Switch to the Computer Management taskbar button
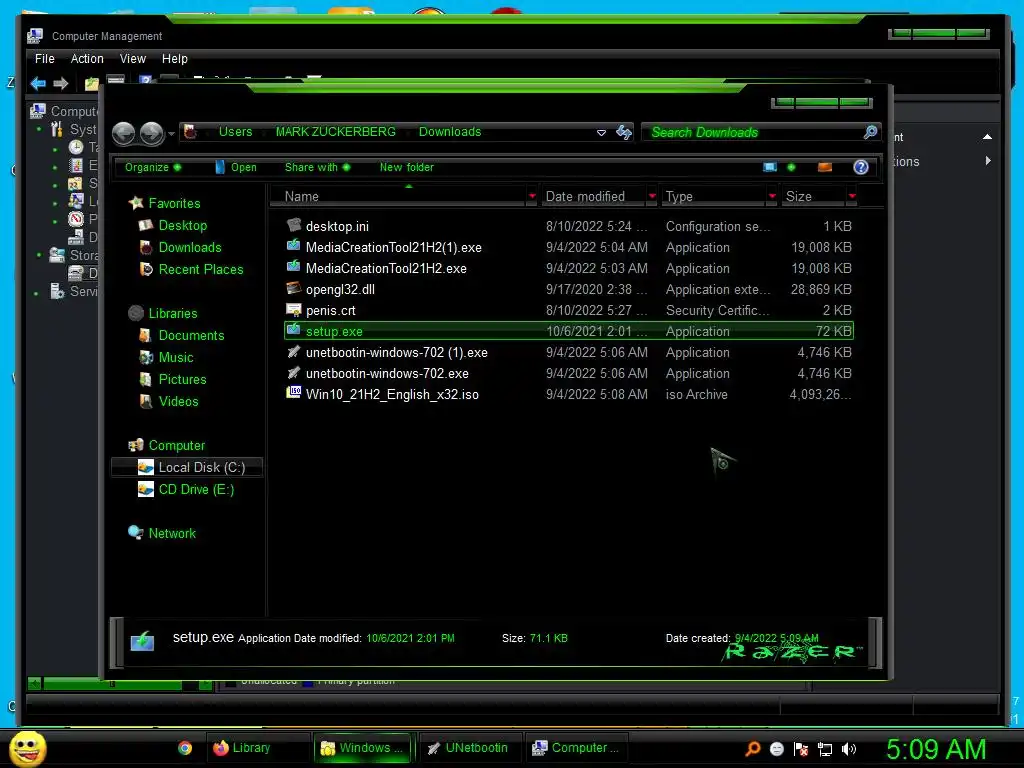Viewport: 1024px width, 768px height. (x=576, y=748)
